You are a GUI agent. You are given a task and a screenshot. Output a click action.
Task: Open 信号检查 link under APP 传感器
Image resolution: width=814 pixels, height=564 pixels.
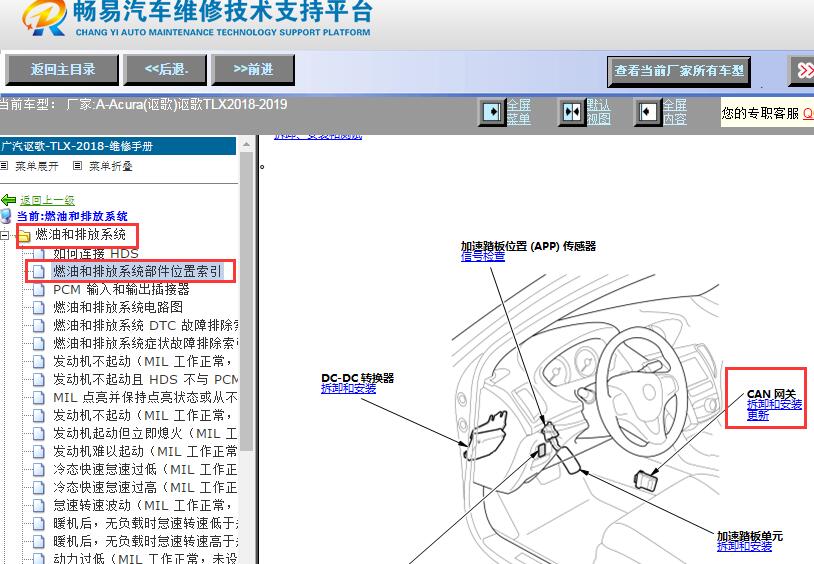point(483,256)
